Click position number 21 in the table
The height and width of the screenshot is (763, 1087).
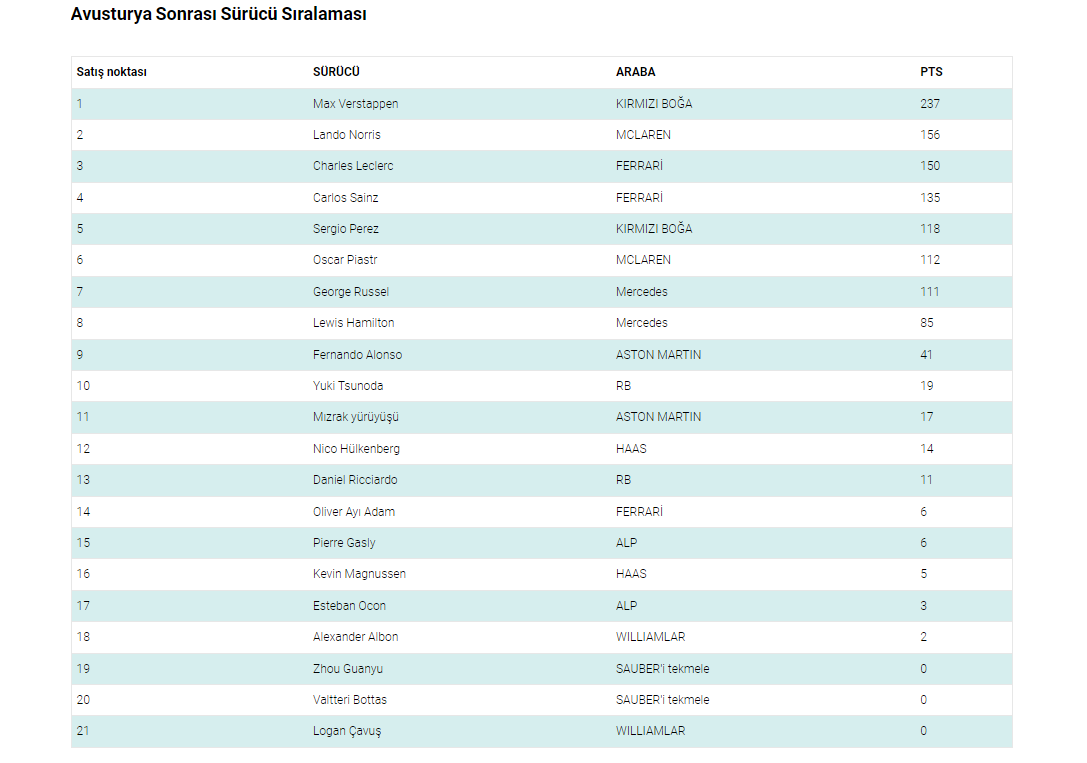coord(83,731)
